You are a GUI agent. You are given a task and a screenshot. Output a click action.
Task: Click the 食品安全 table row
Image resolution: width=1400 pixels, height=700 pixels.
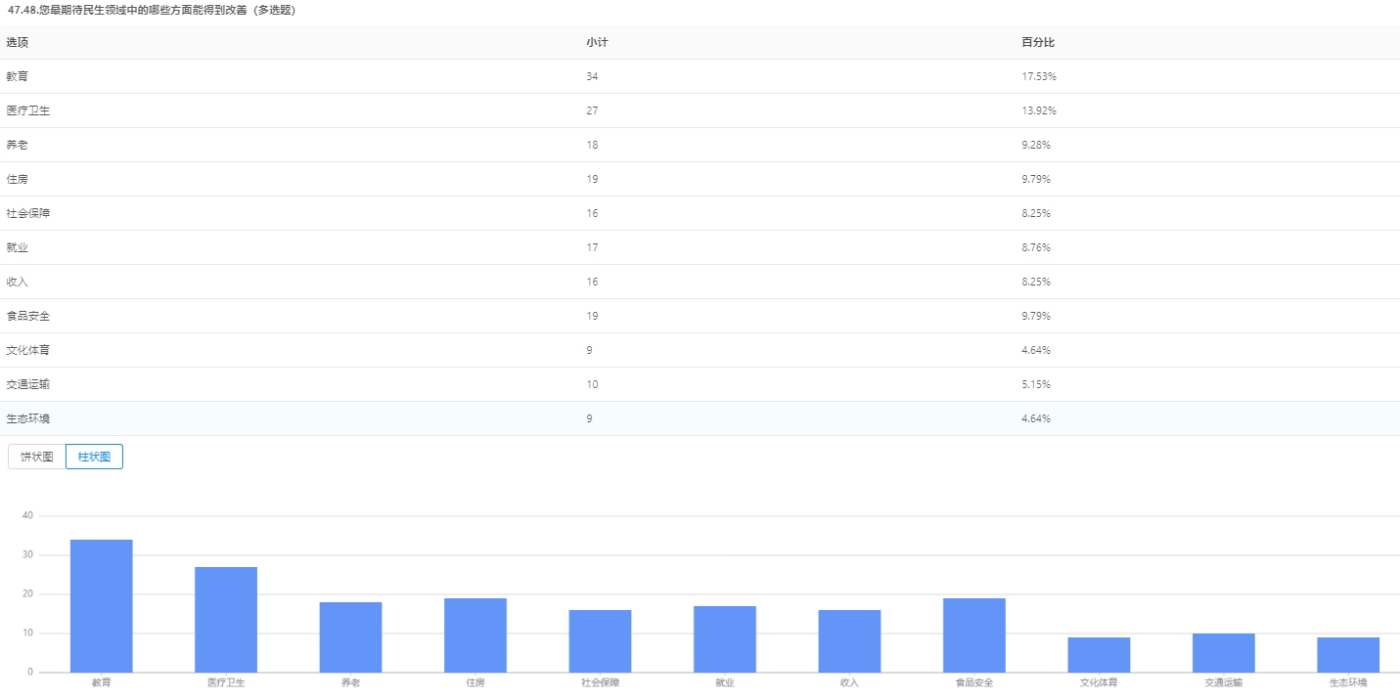click(700, 316)
